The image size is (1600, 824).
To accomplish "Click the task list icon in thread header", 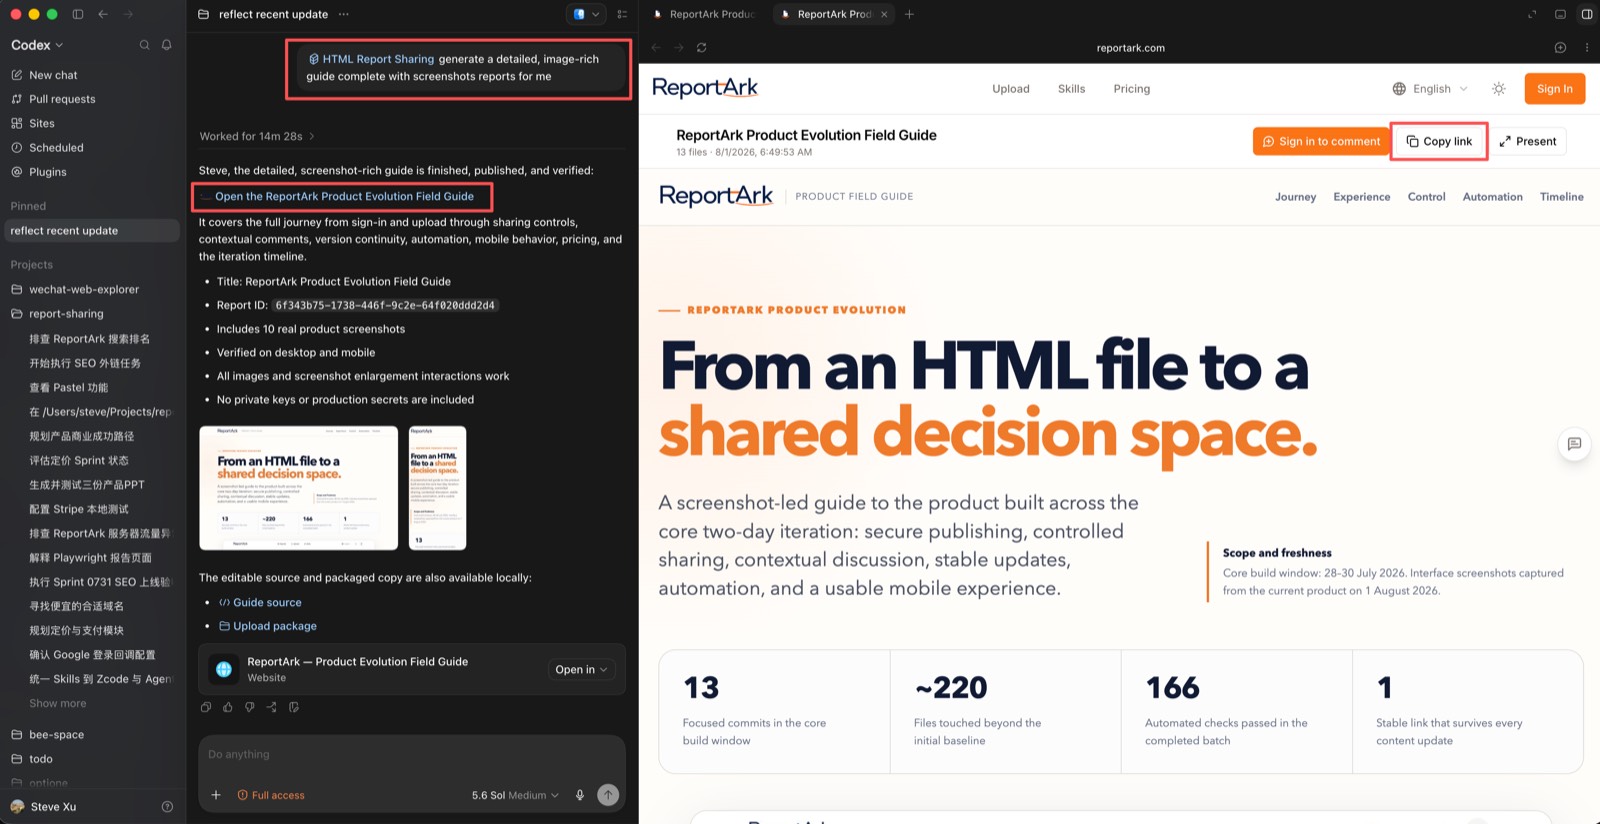I will click(622, 14).
